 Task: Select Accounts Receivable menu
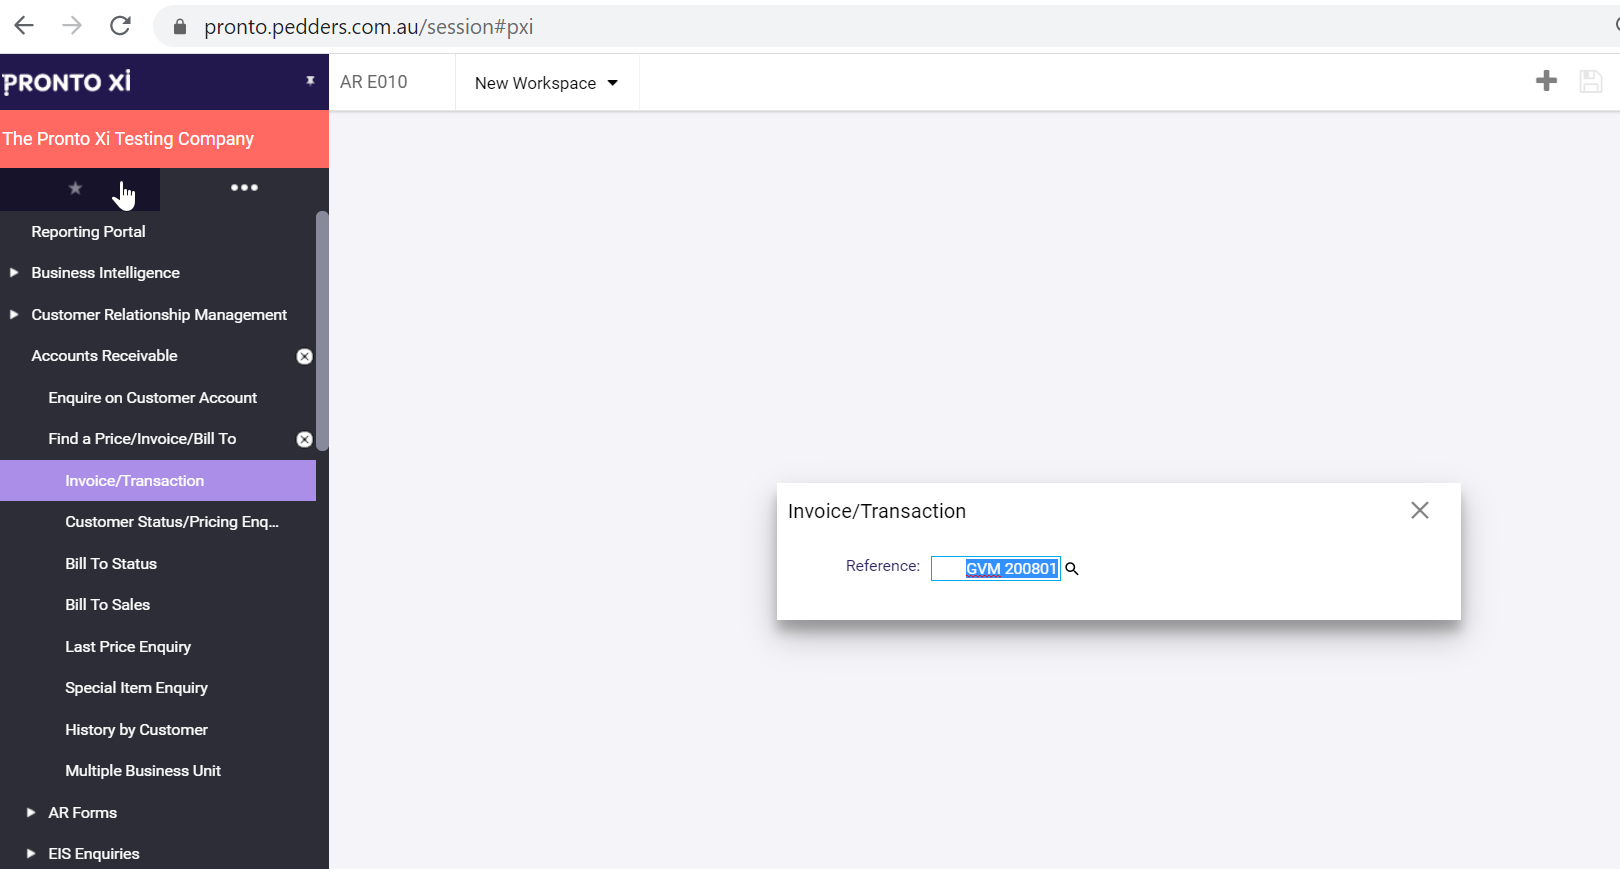click(104, 356)
